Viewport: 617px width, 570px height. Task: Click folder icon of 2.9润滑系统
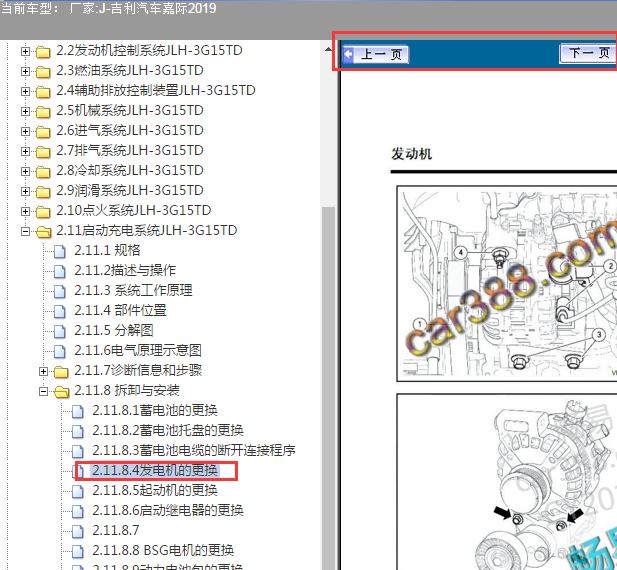43,192
